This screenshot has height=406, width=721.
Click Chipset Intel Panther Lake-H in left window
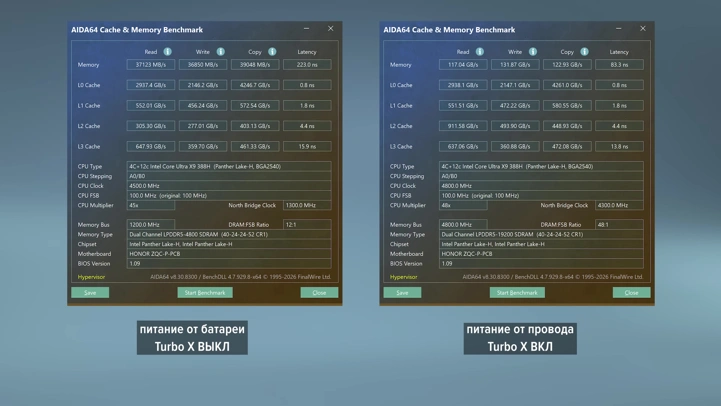pos(229,244)
